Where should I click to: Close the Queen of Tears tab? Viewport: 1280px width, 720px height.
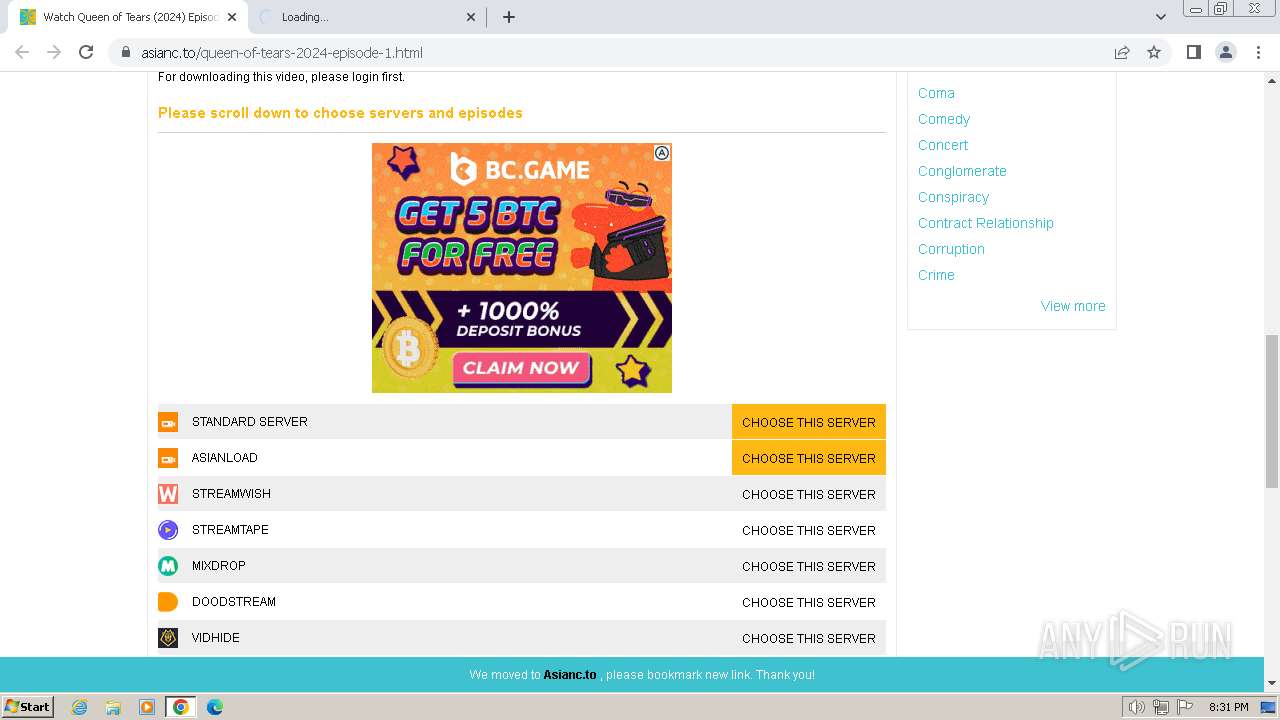tap(232, 17)
